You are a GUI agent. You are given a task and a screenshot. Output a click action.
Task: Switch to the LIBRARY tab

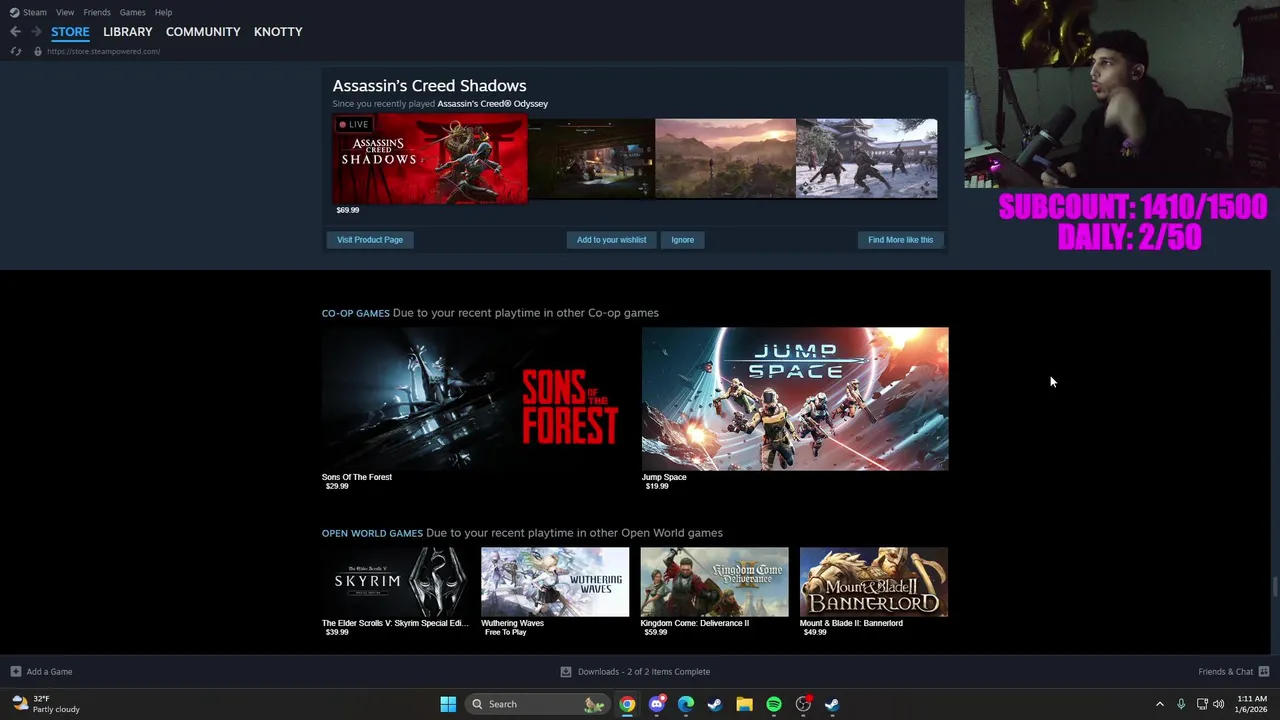point(128,32)
